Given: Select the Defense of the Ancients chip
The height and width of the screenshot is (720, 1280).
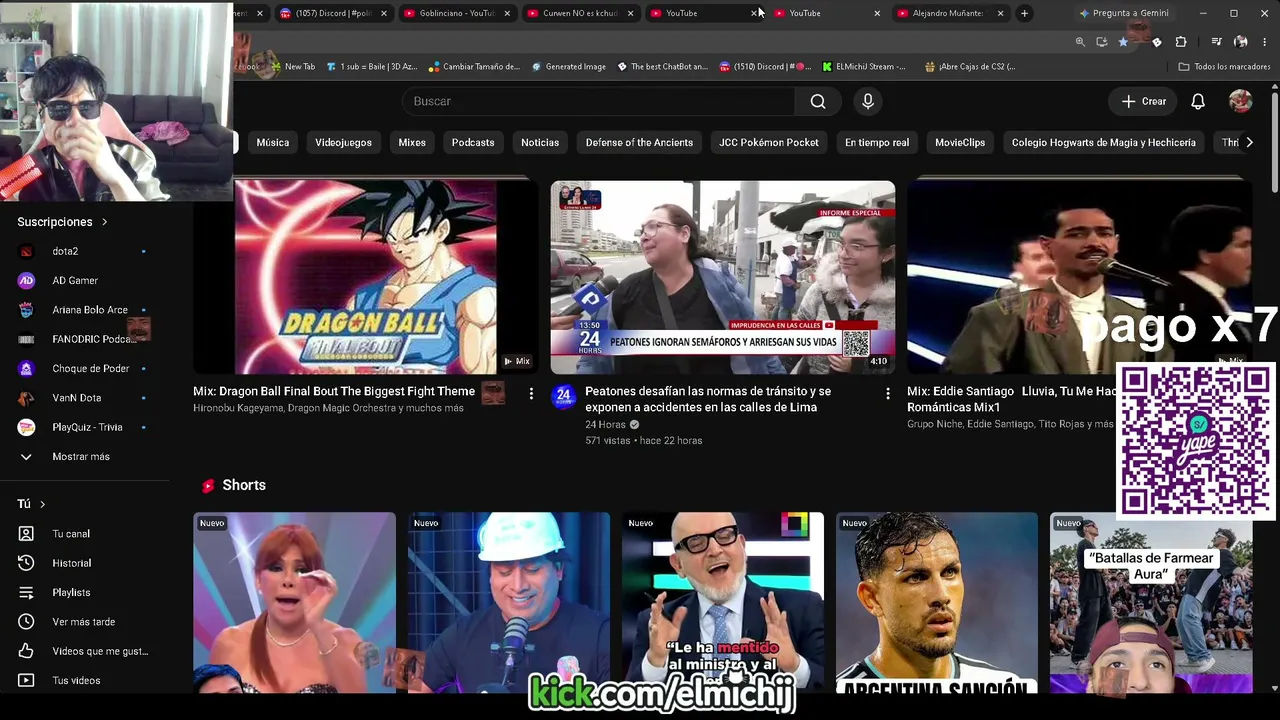Looking at the screenshot, I should (x=639, y=142).
